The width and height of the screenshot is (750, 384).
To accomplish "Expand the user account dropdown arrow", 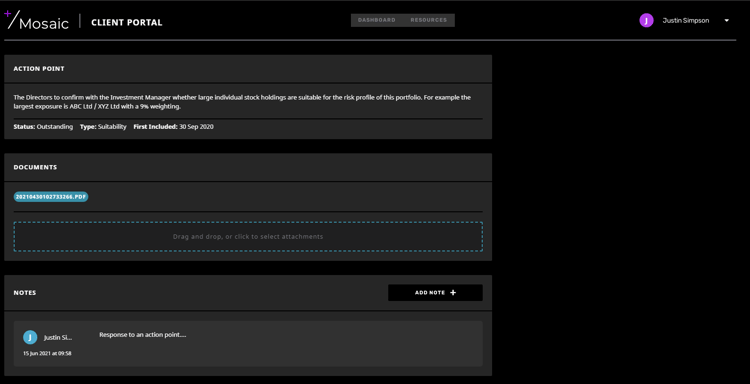I will coord(727,21).
